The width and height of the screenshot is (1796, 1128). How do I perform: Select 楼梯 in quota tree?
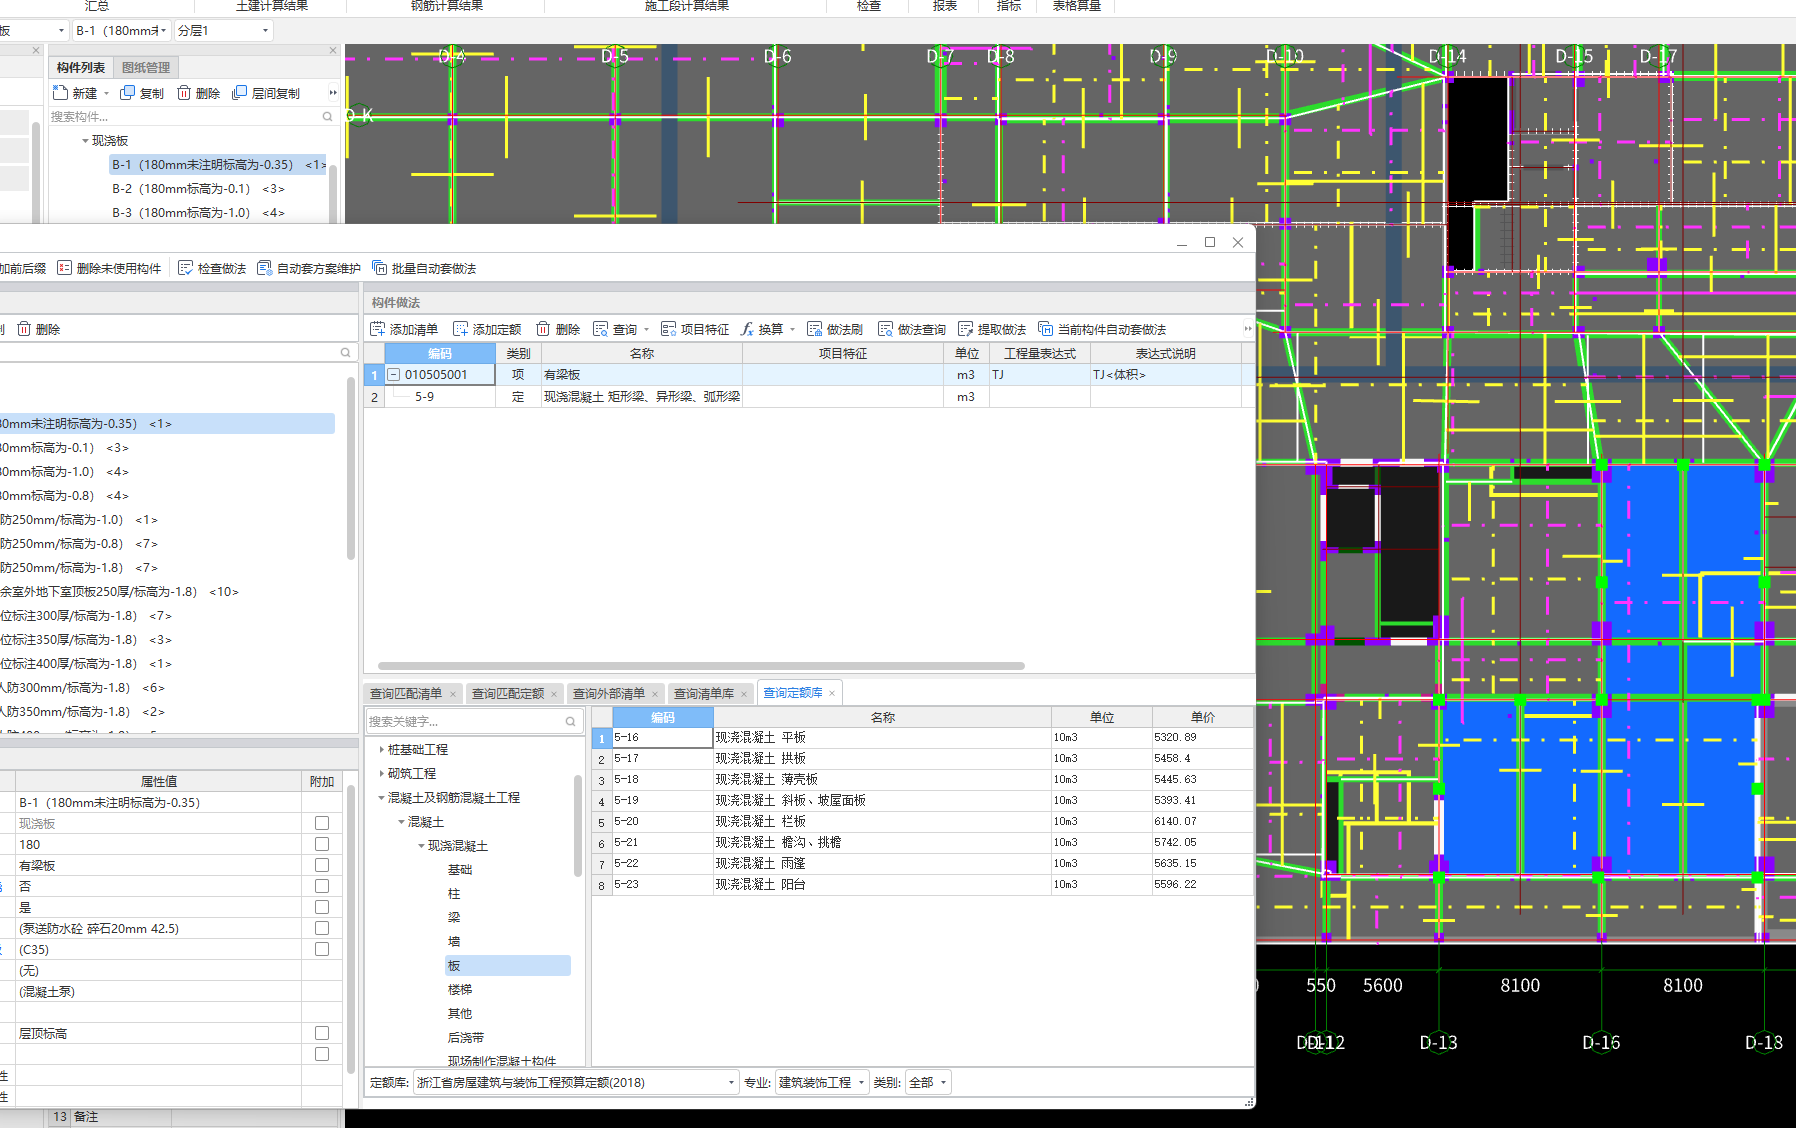(x=460, y=990)
